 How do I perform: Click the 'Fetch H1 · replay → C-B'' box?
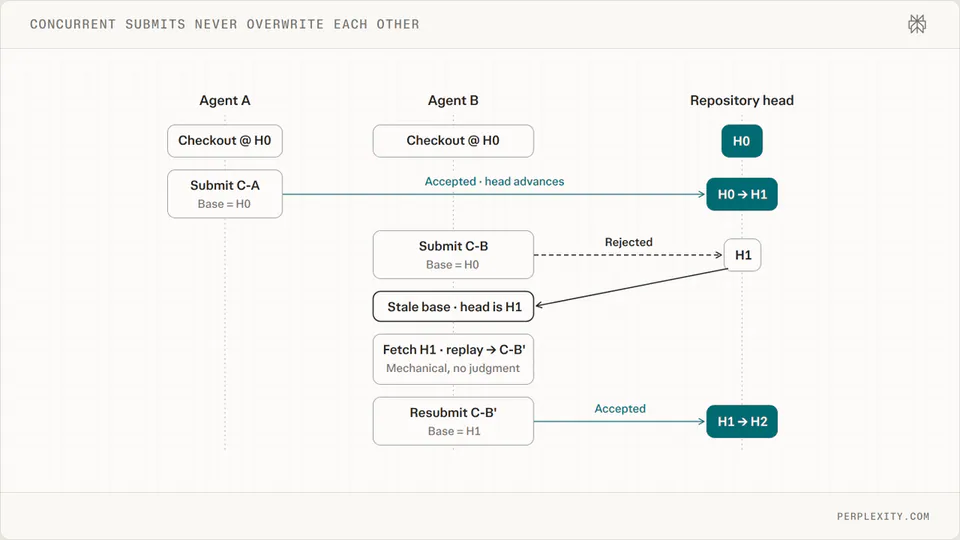click(x=453, y=359)
